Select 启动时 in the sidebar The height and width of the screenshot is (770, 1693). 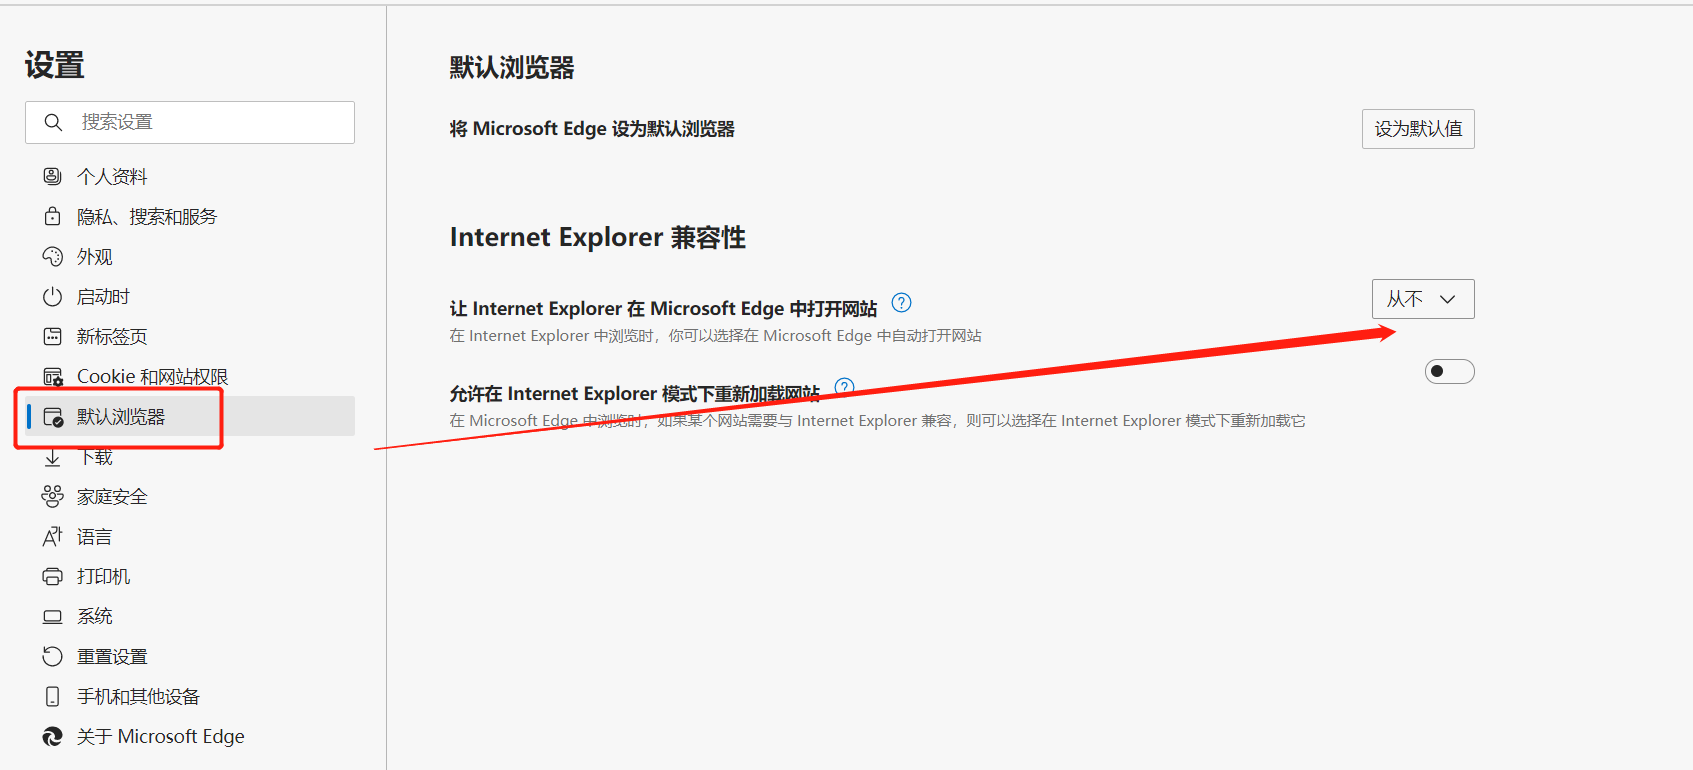(x=190, y=296)
